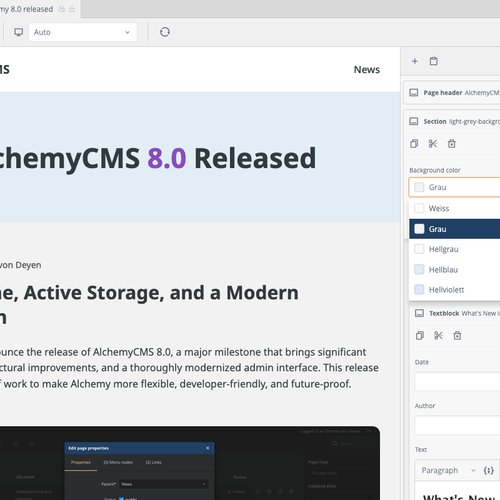
Task: Click the preview reload icon
Action: (165, 32)
